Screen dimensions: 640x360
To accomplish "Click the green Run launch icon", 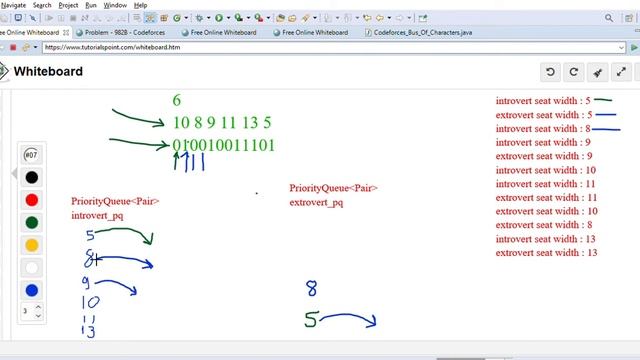I will coord(219,18).
